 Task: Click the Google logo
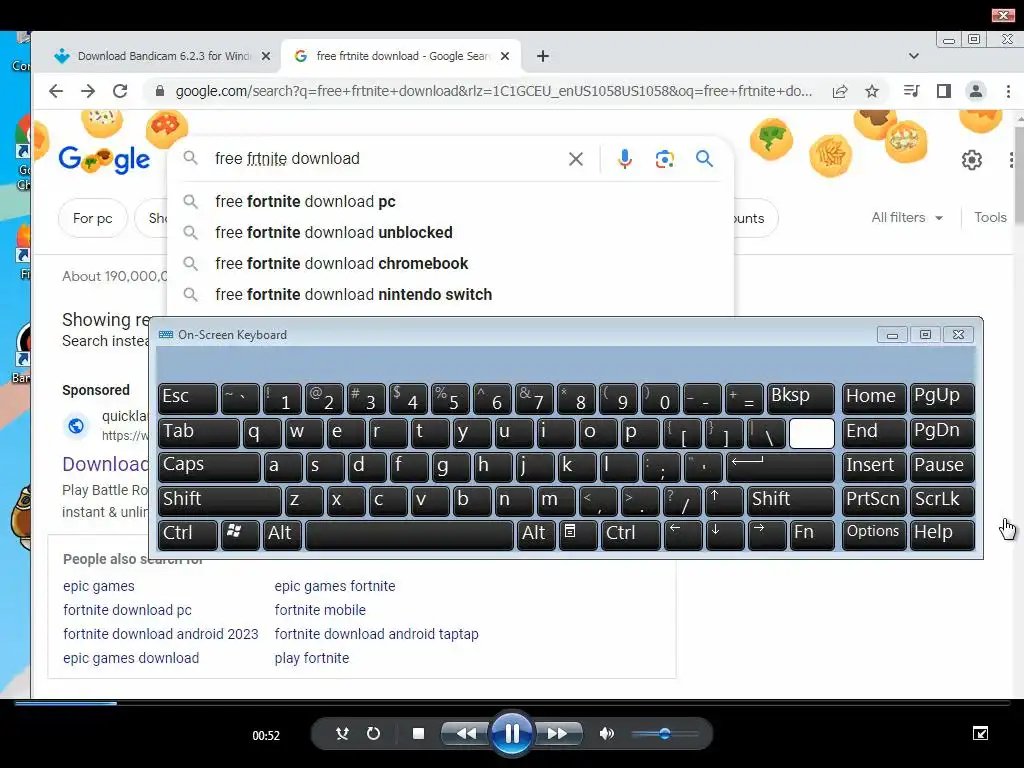[104, 159]
